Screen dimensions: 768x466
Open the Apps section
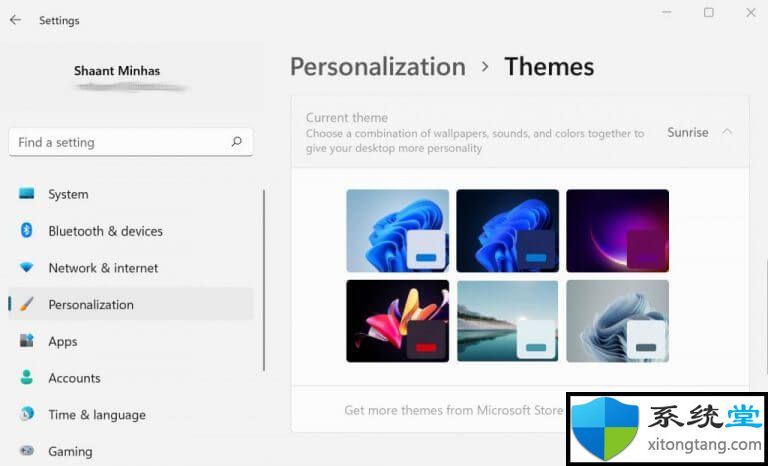tap(63, 342)
